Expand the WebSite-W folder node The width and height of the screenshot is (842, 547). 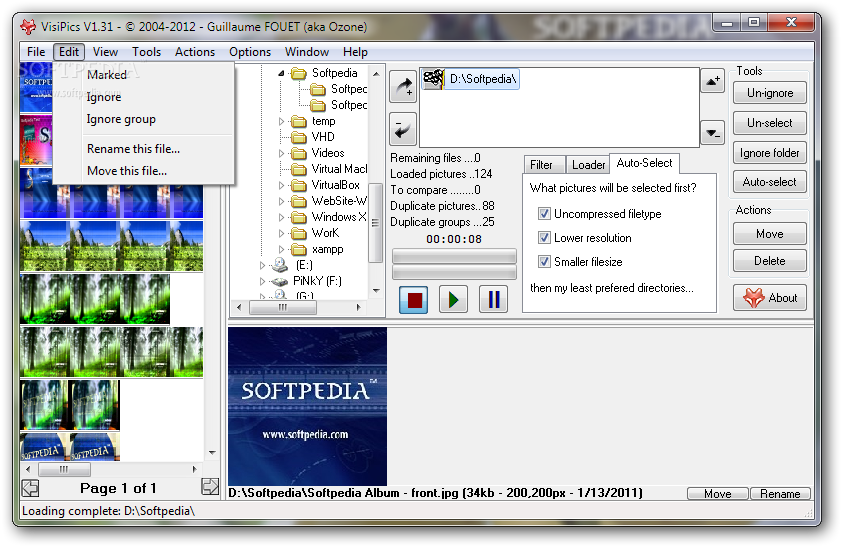281,202
